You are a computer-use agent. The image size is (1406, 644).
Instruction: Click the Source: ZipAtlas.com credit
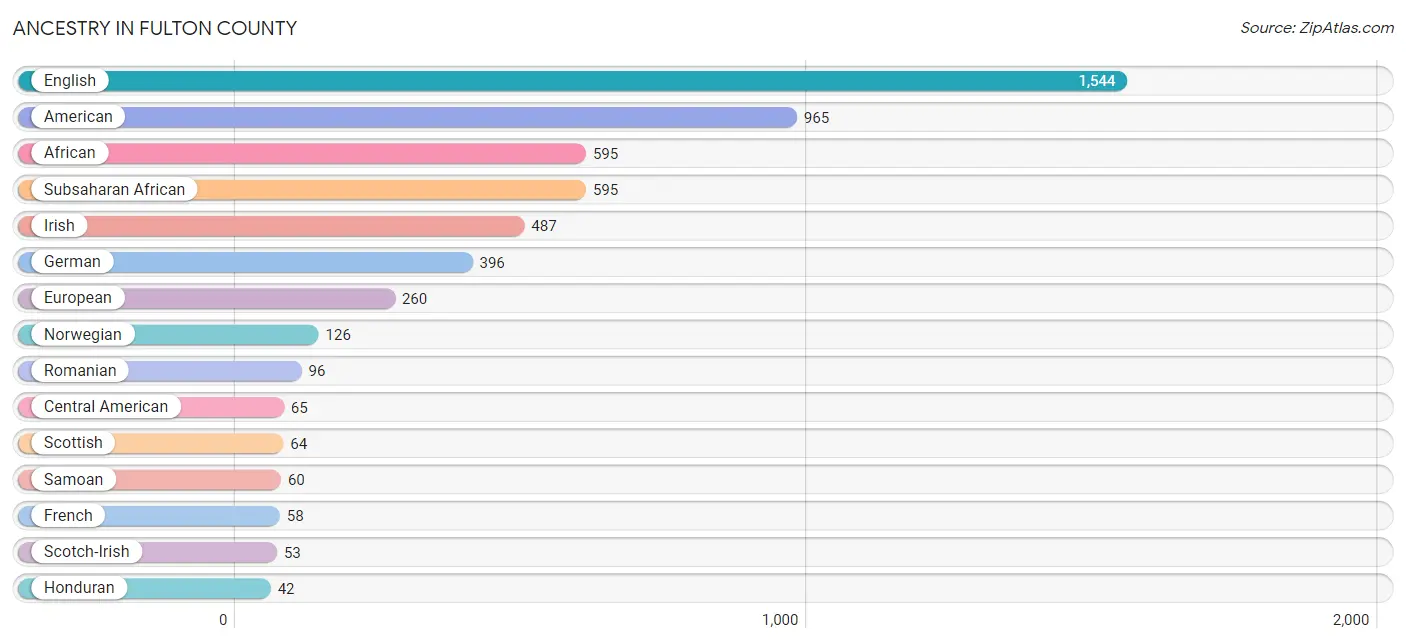tap(1317, 28)
